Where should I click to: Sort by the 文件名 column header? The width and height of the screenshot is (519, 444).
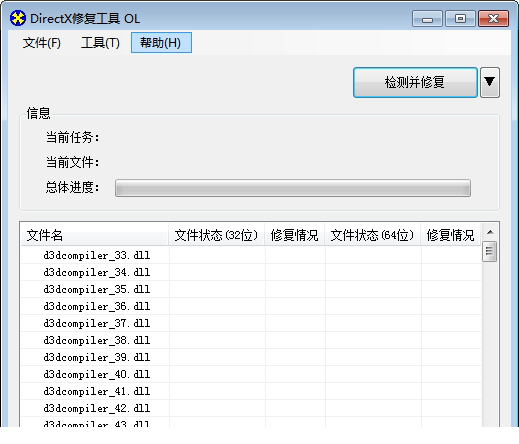pyautogui.click(x=94, y=235)
